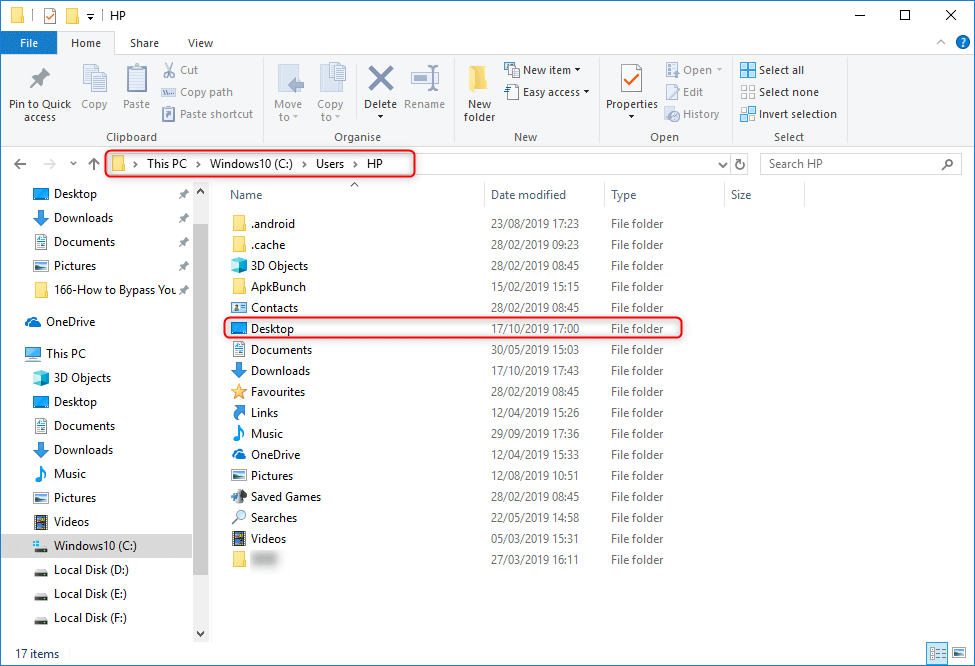
Task: Click Pin to Quick access icon
Action: [x=40, y=78]
